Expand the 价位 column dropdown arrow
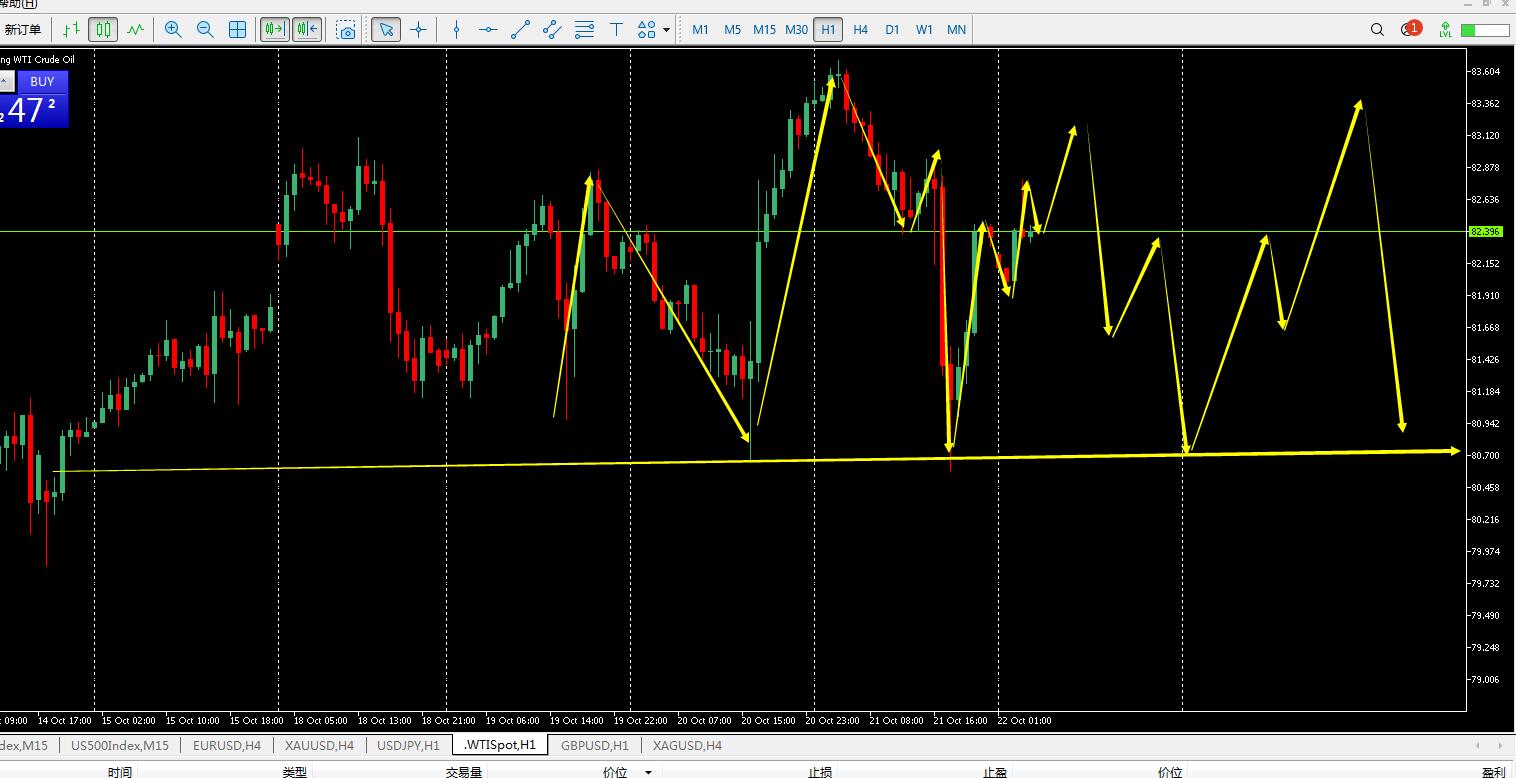This screenshot has width=1516, height=778. (648, 773)
